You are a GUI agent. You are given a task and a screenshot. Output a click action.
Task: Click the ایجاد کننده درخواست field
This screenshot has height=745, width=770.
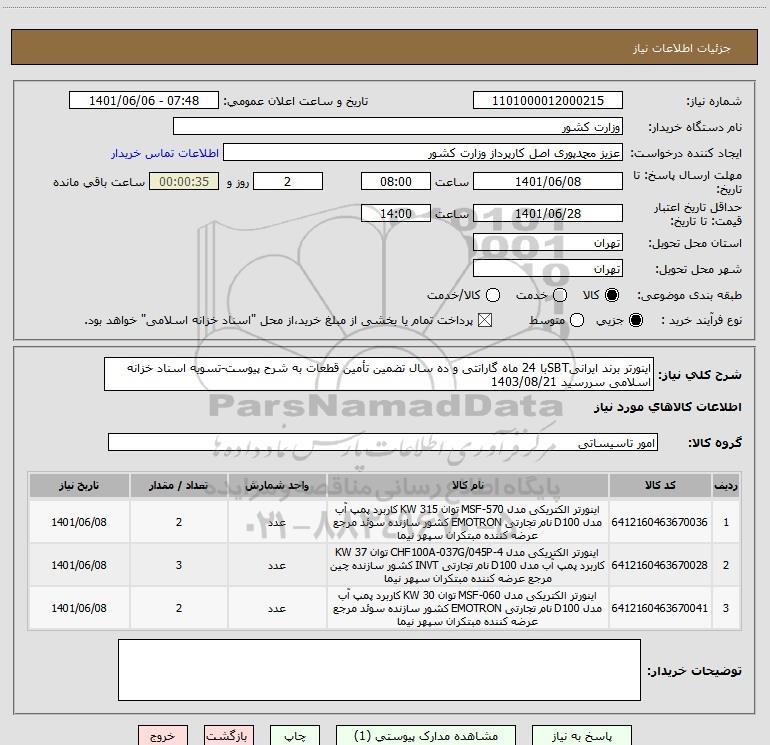423,152
